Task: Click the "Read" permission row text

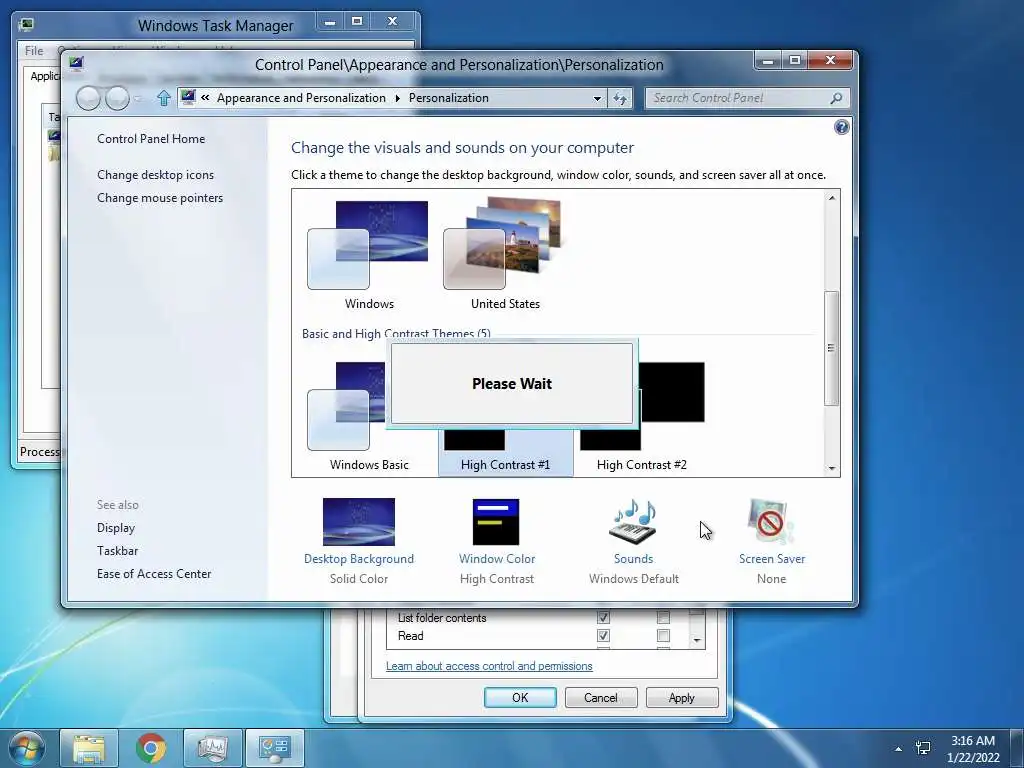Action: 410,635
